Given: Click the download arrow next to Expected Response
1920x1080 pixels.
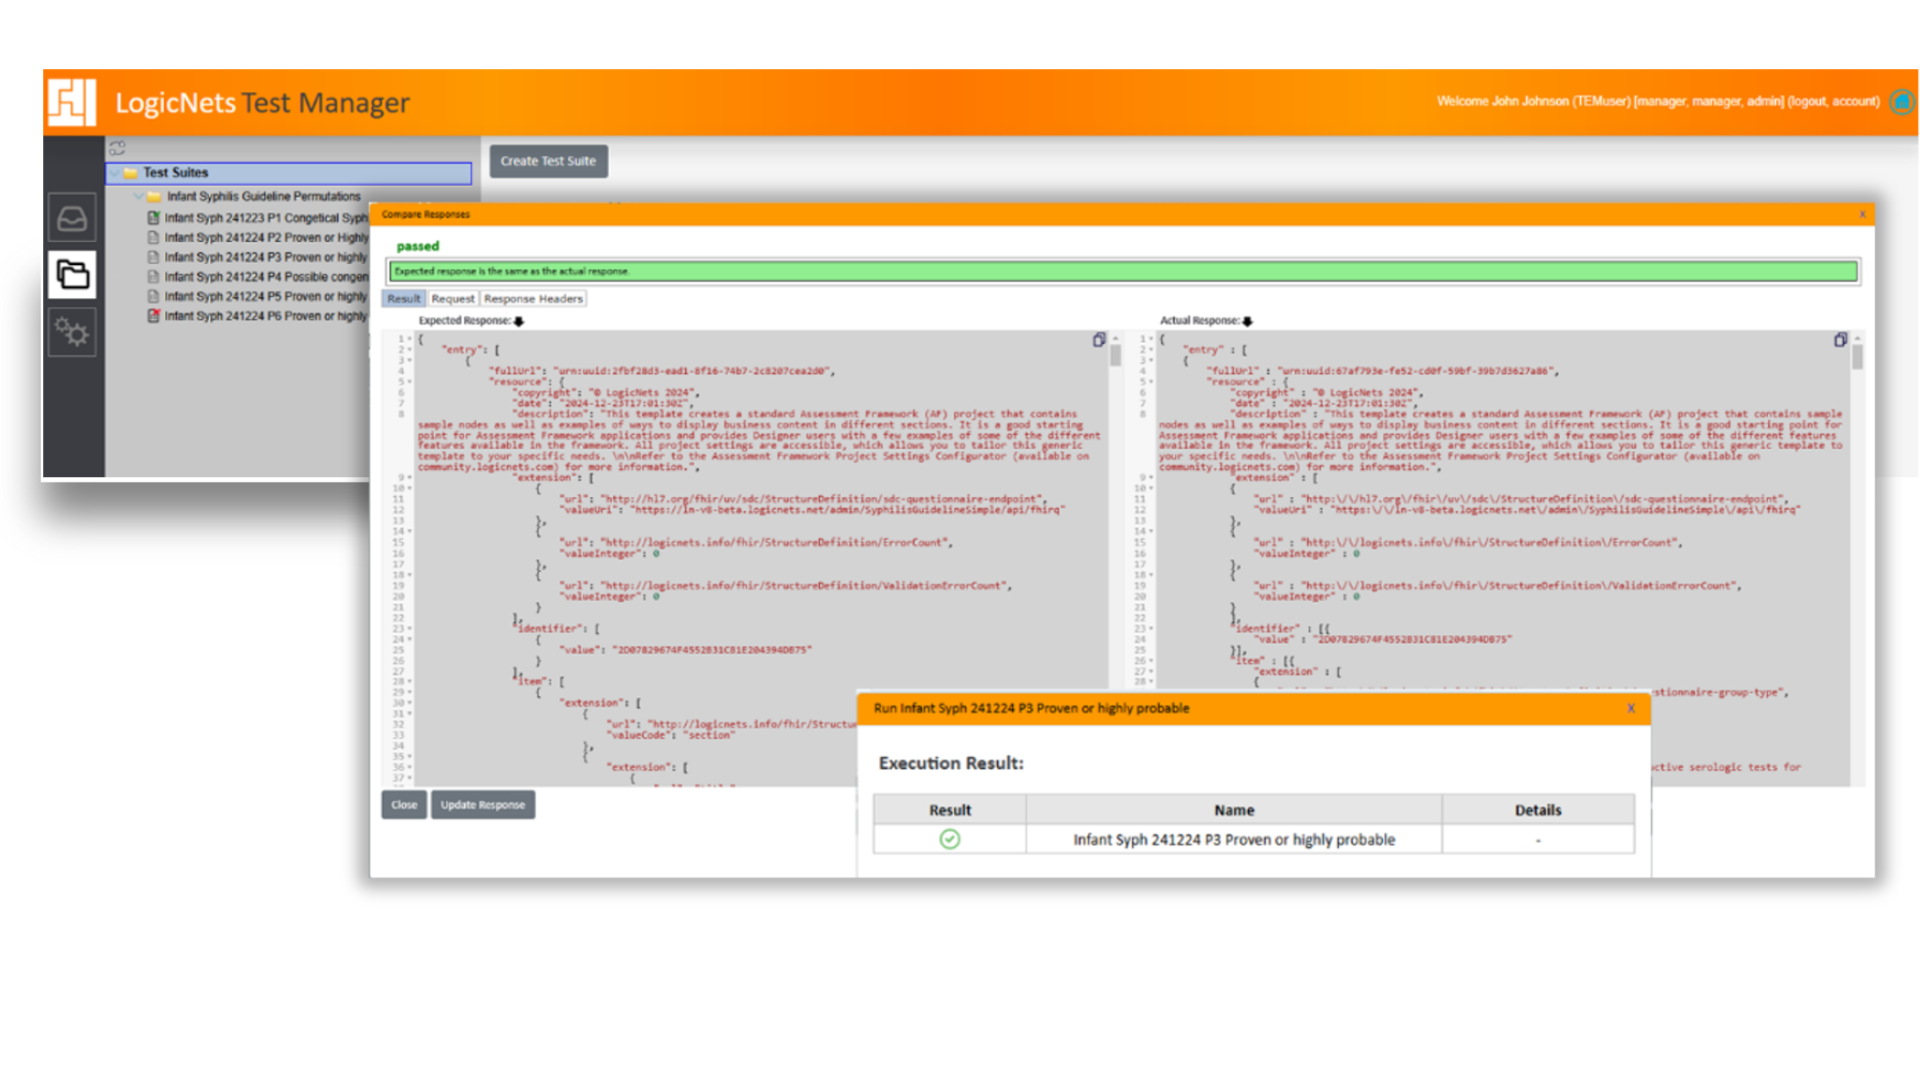Looking at the screenshot, I should (518, 322).
